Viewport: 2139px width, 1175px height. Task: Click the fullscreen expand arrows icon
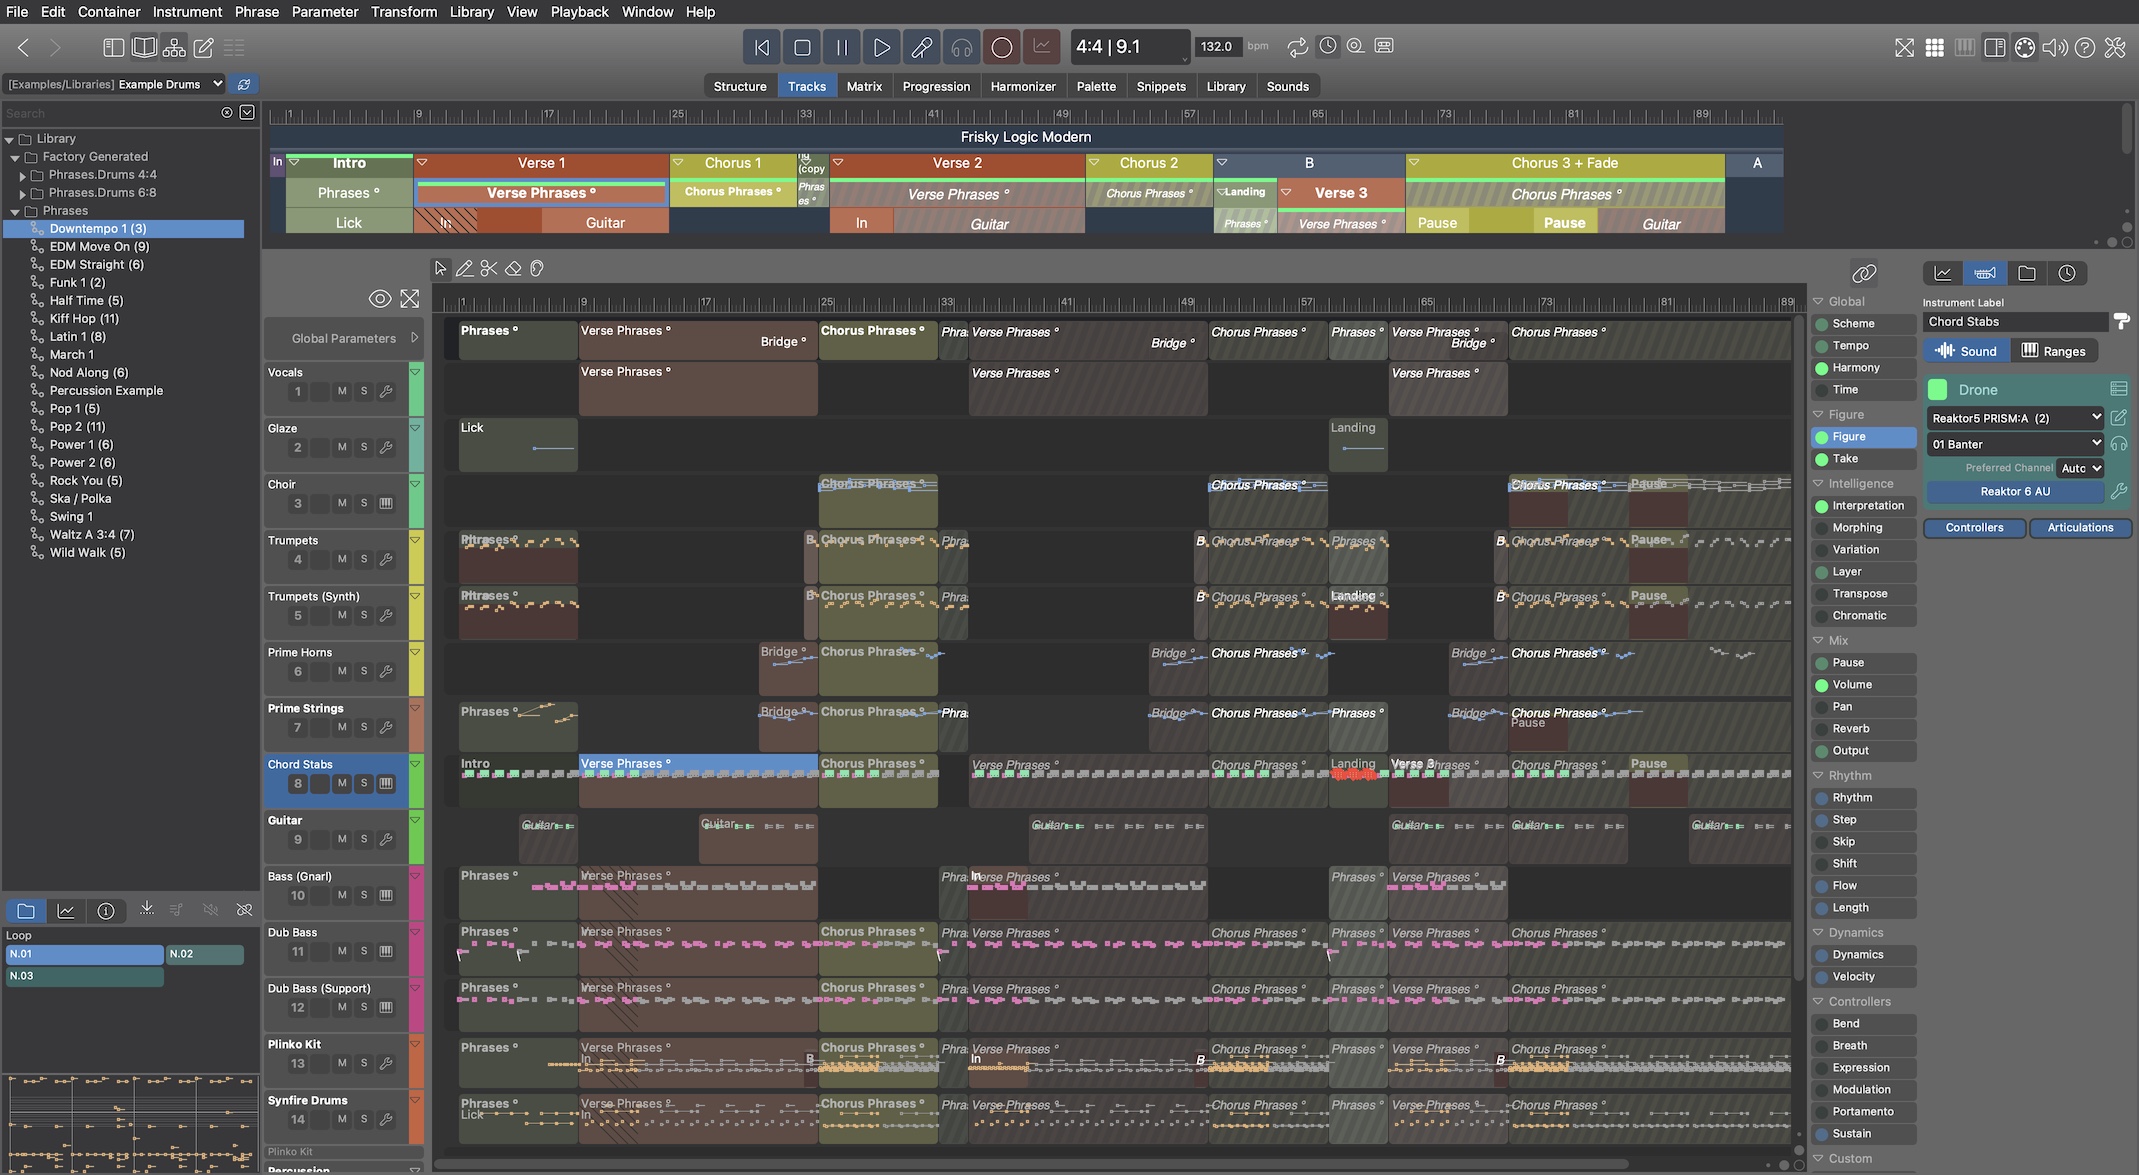tap(1905, 47)
